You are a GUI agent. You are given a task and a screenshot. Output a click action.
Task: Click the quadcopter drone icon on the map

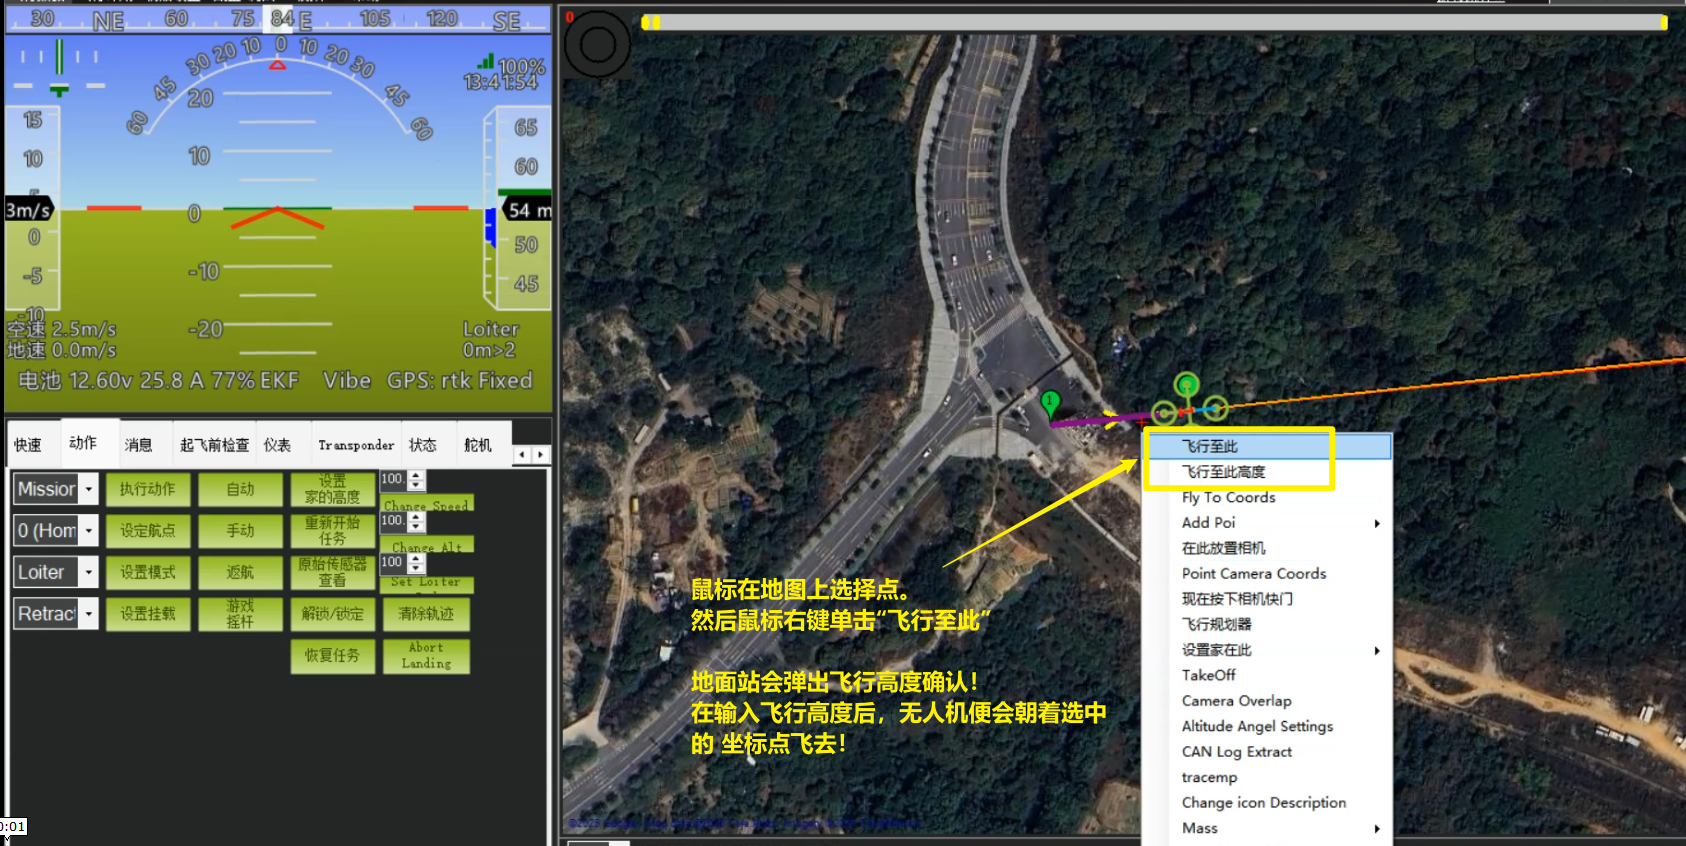click(x=1188, y=406)
